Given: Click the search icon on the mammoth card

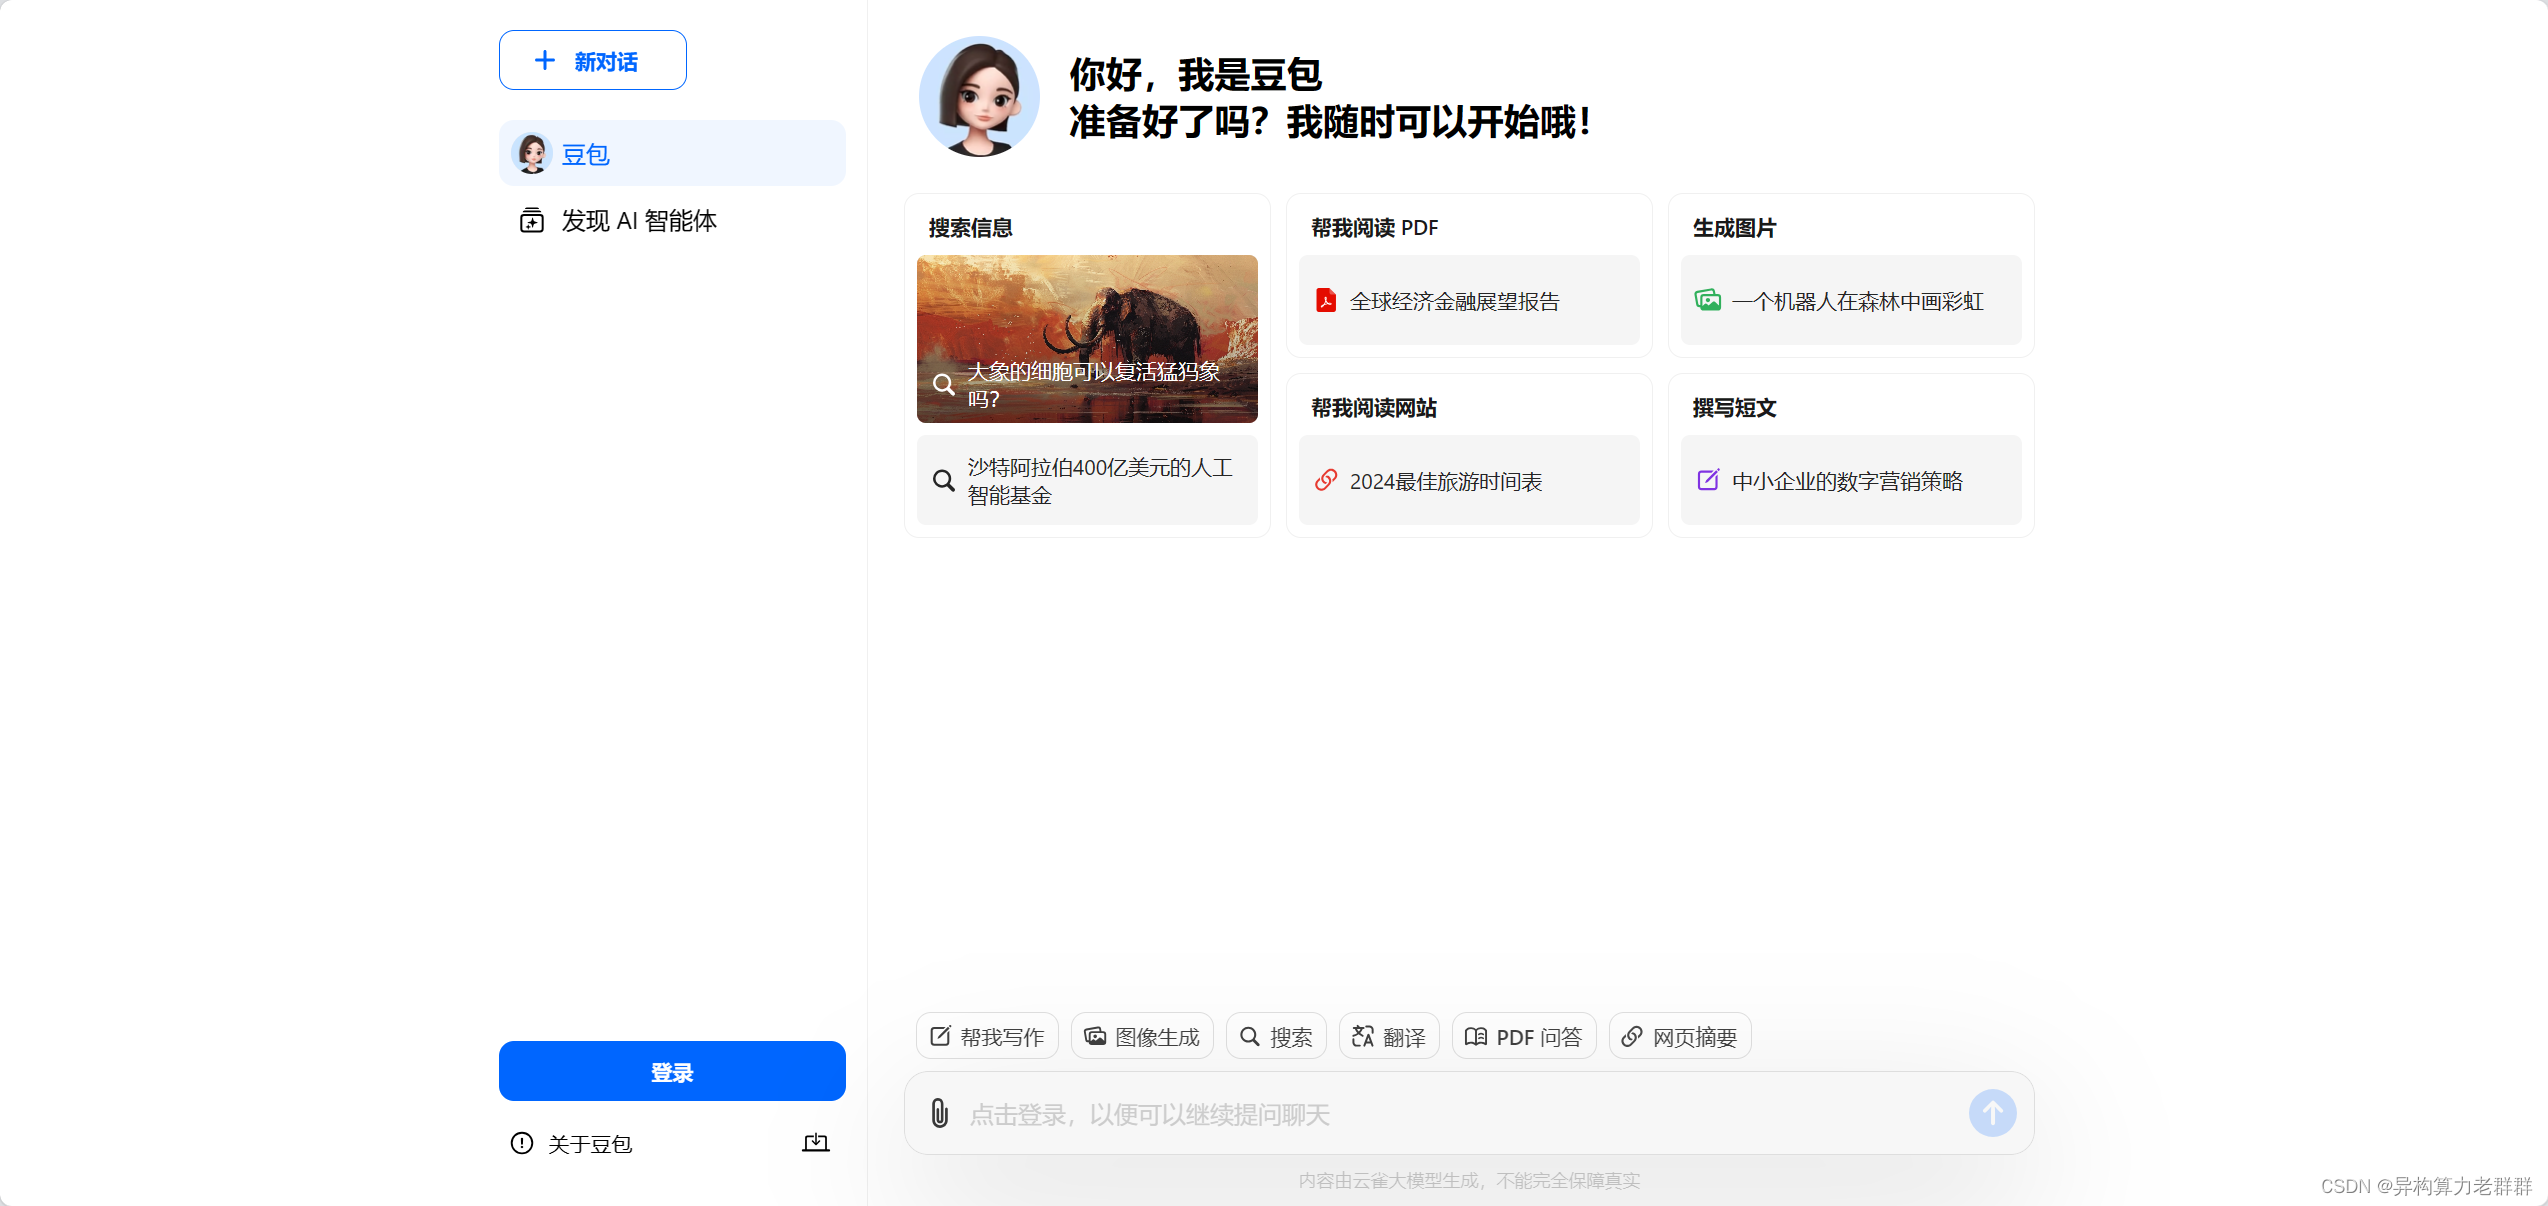Looking at the screenshot, I should [943, 385].
